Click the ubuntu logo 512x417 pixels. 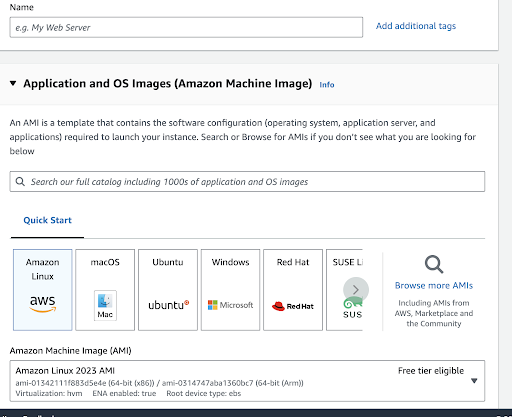click(x=169, y=305)
